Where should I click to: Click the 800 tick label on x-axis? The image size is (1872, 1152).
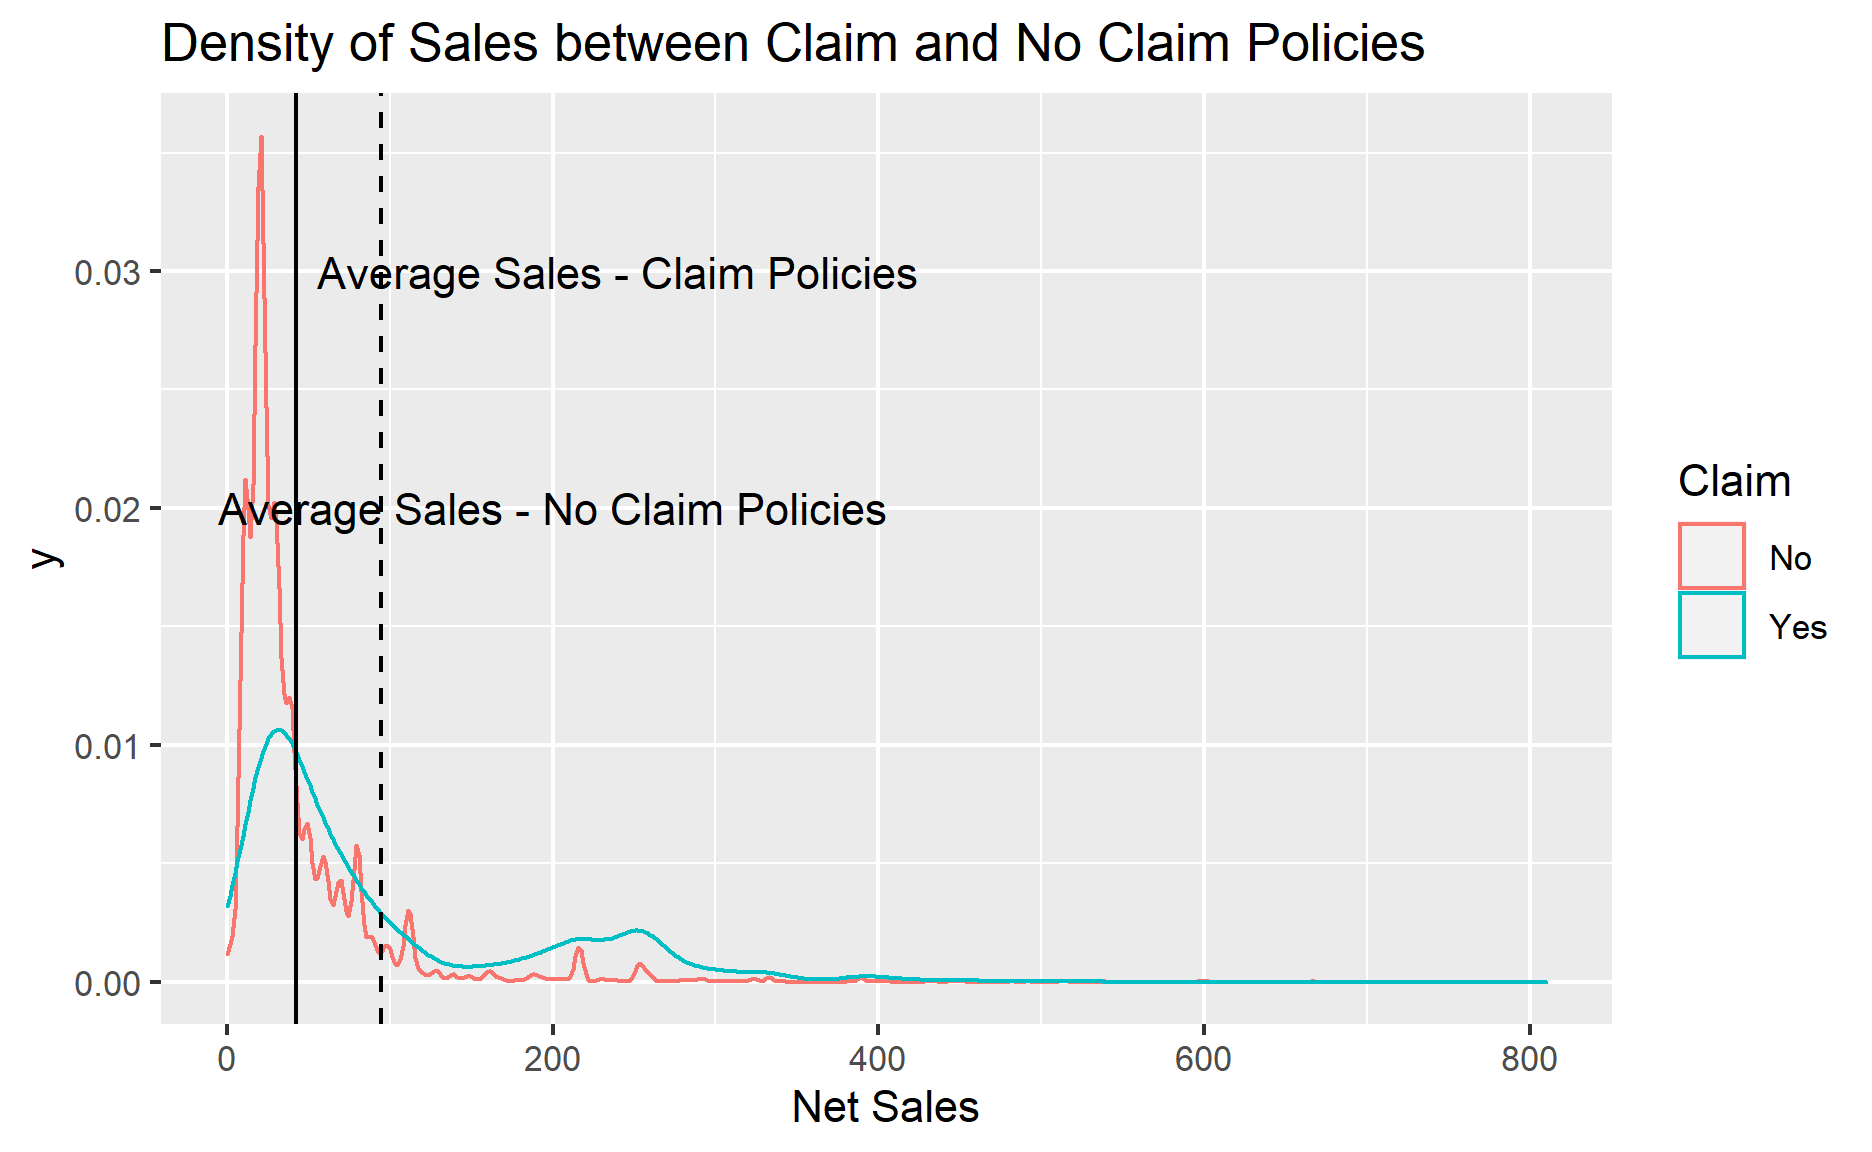1529,1060
